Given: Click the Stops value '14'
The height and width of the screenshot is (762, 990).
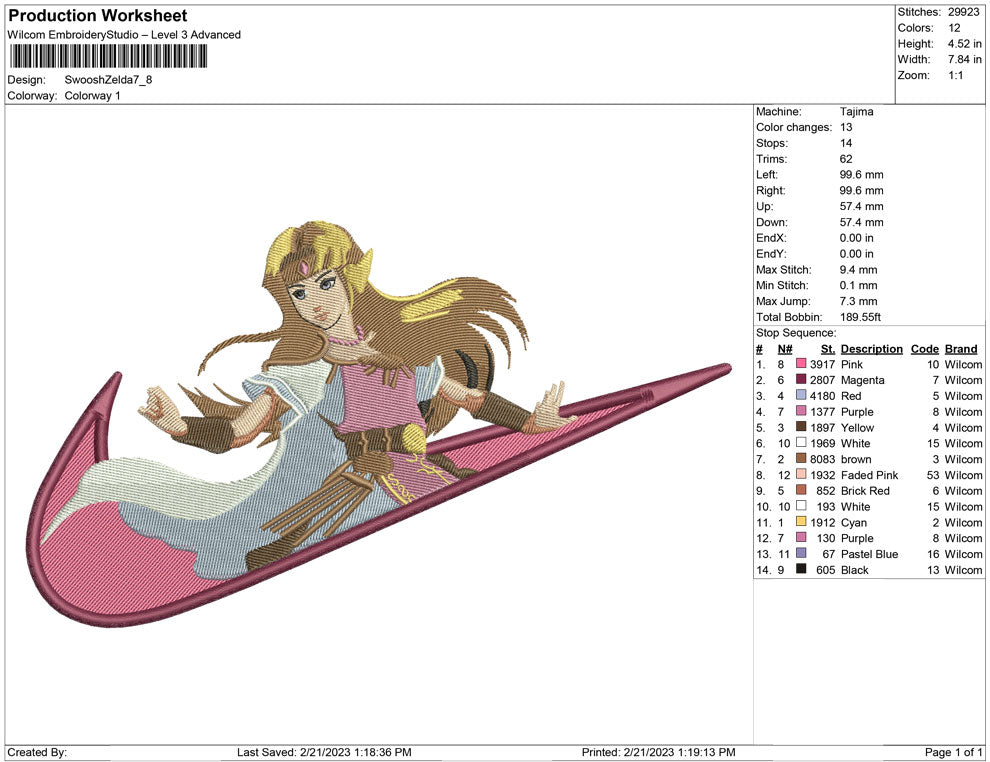Looking at the screenshot, I should 846,143.
